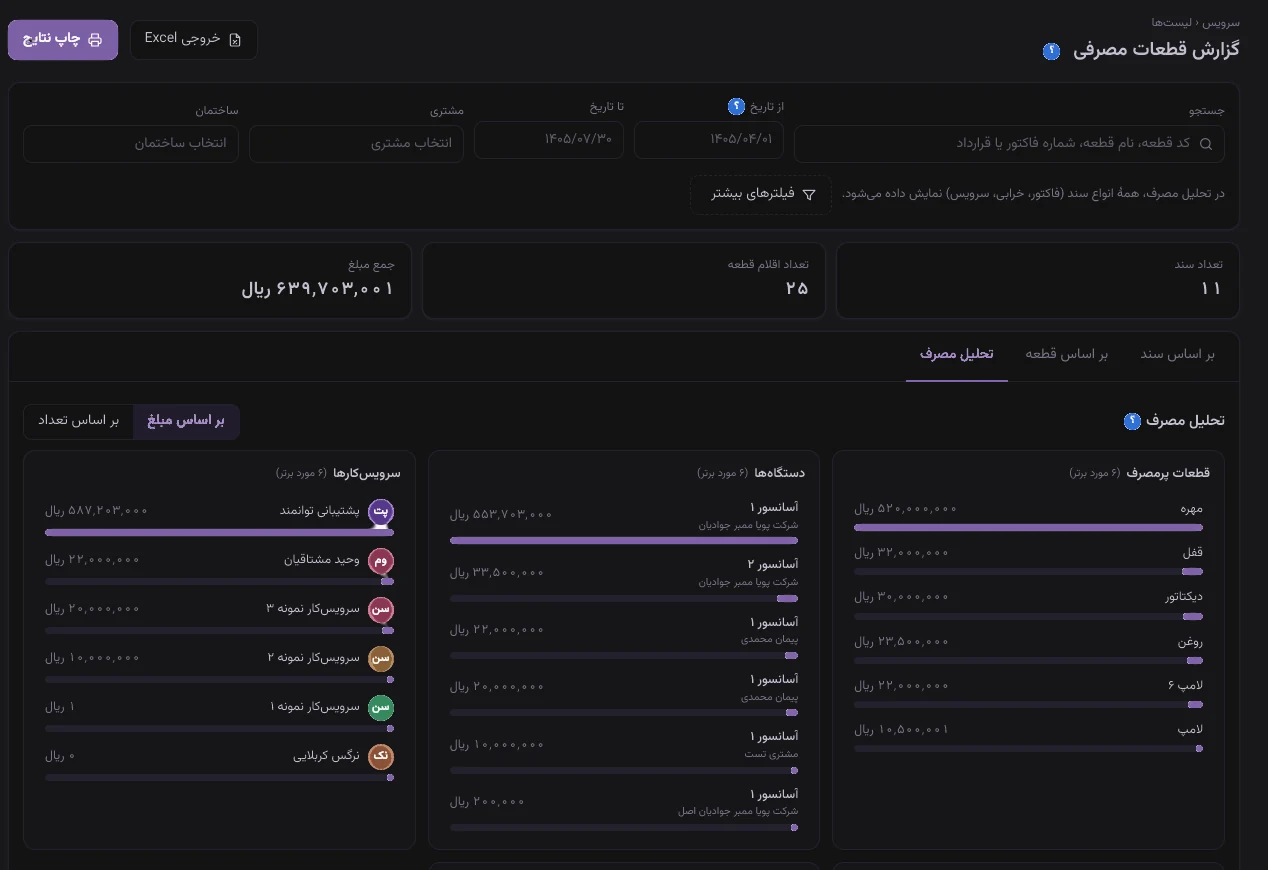This screenshot has width=1268, height=870.
Task: Click the green سن avatar of سرویس‌کار نمونه ۱
Action: [380, 708]
